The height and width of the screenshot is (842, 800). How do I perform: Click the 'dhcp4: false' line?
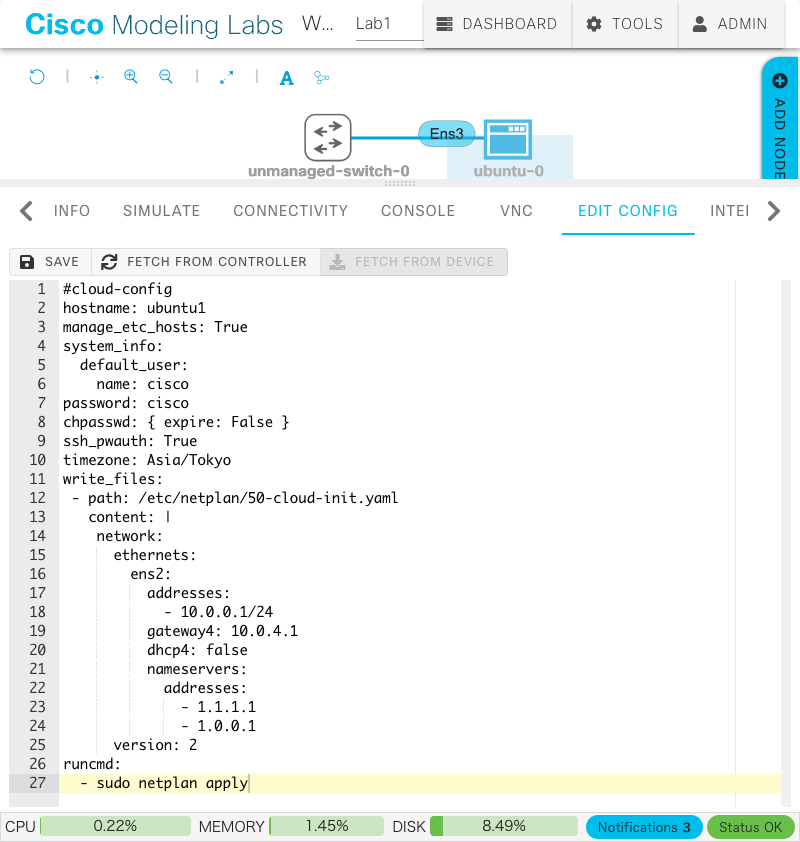[x=197, y=650]
